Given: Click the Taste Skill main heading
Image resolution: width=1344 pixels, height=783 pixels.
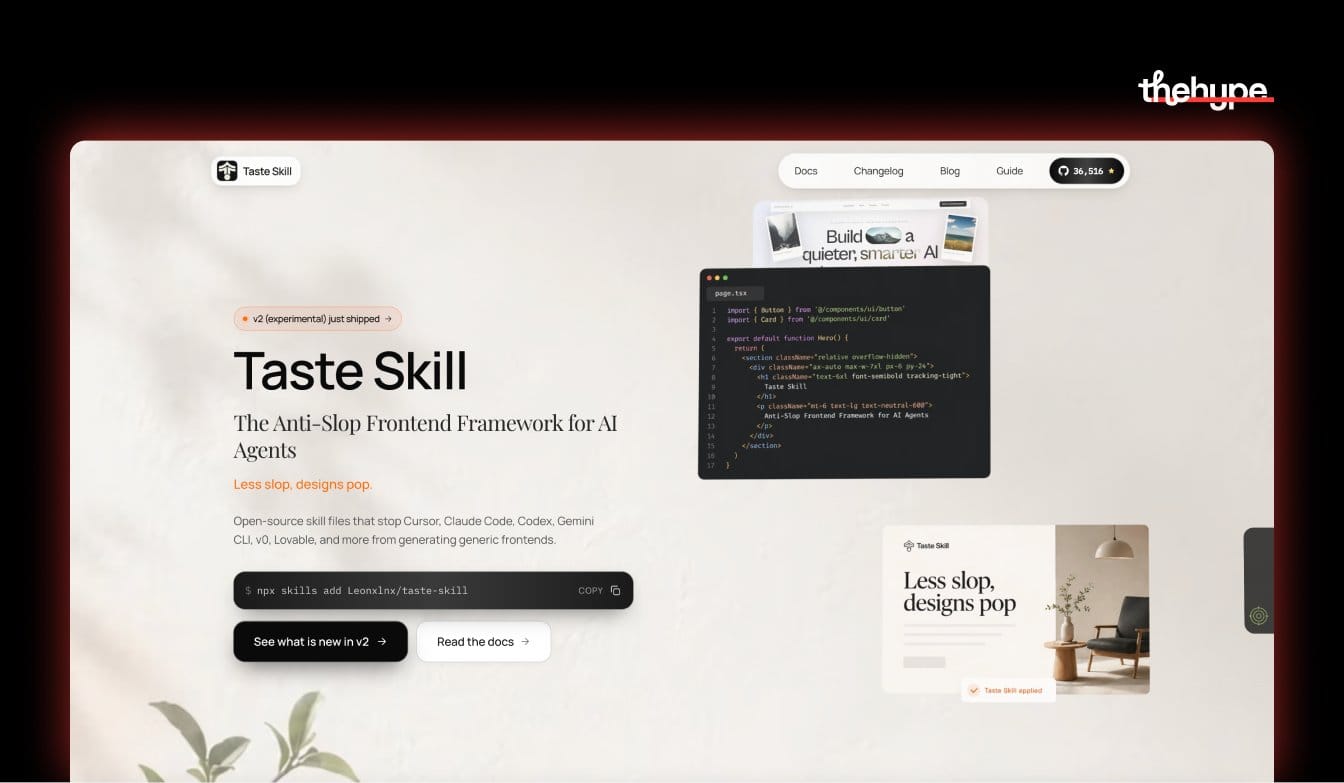Looking at the screenshot, I should click(x=351, y=371).
